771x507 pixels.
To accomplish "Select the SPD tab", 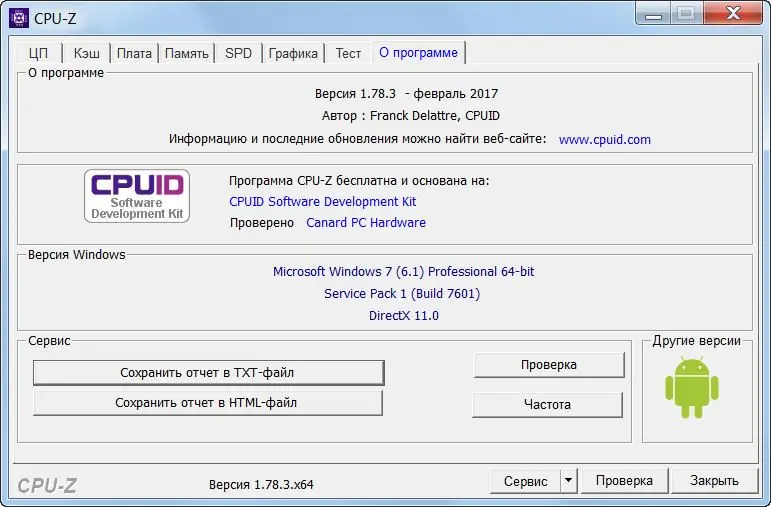I will coord(238,53).
